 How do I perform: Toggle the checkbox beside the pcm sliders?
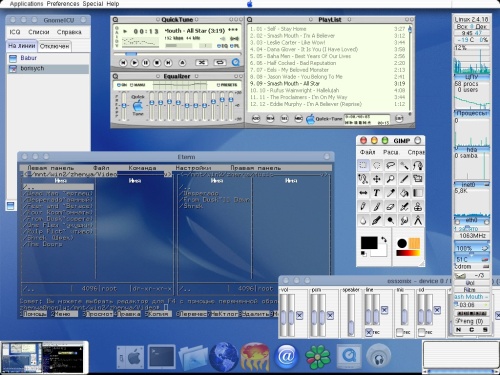point(330,315)
